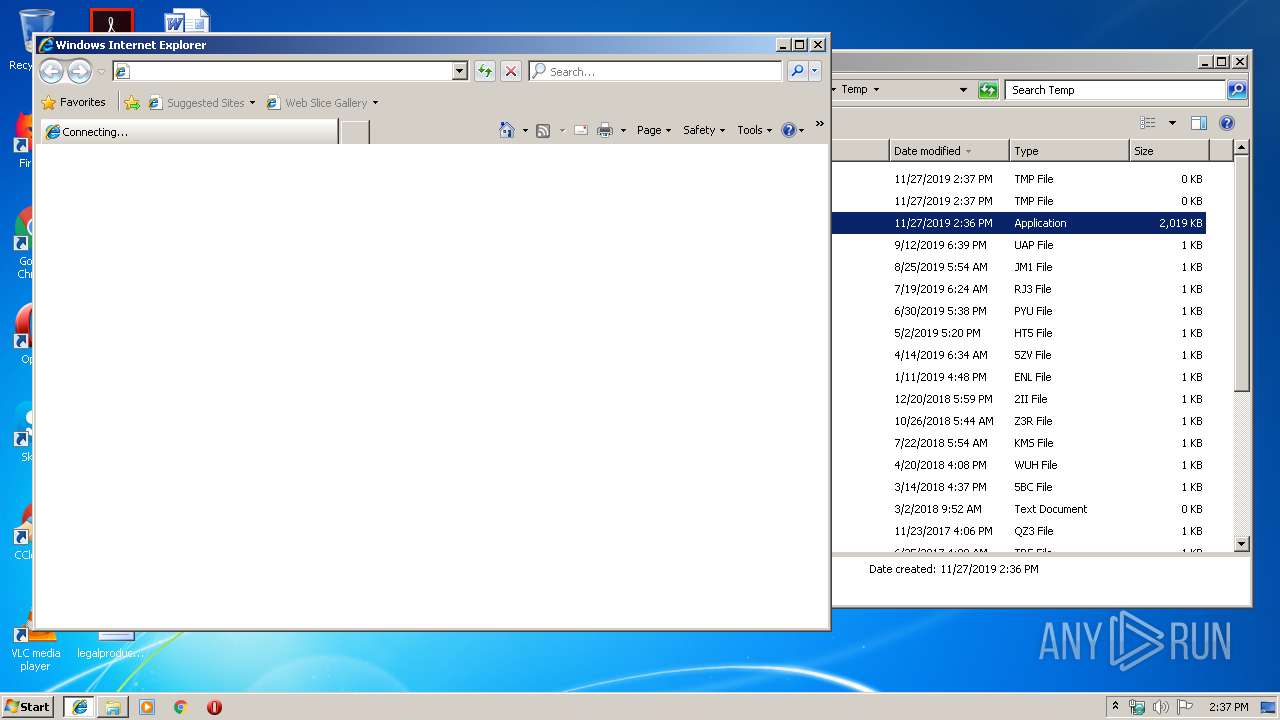Image resolution: width=1280 pixels, height=720 pixels.
Task: Click the Favorites button label
Action: [x=83, y=102]
